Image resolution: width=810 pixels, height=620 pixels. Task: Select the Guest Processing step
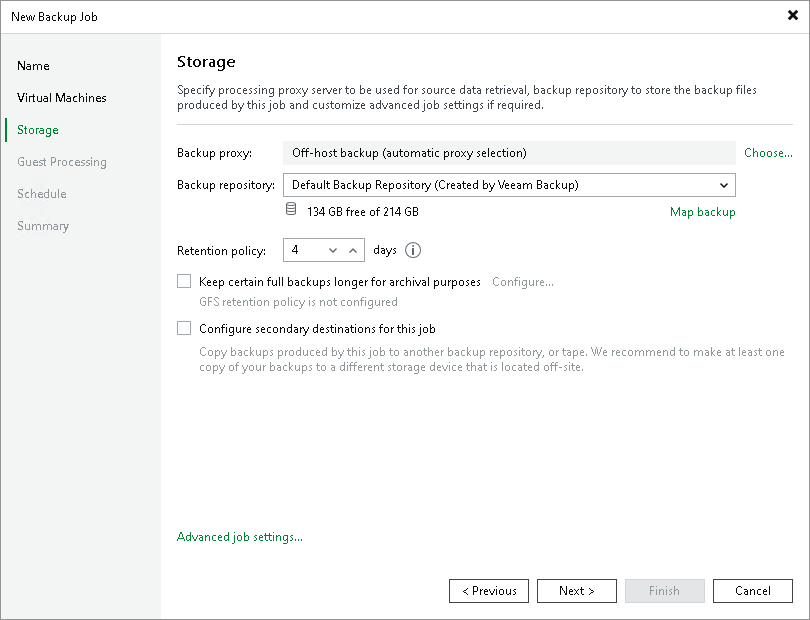[62, 161]
